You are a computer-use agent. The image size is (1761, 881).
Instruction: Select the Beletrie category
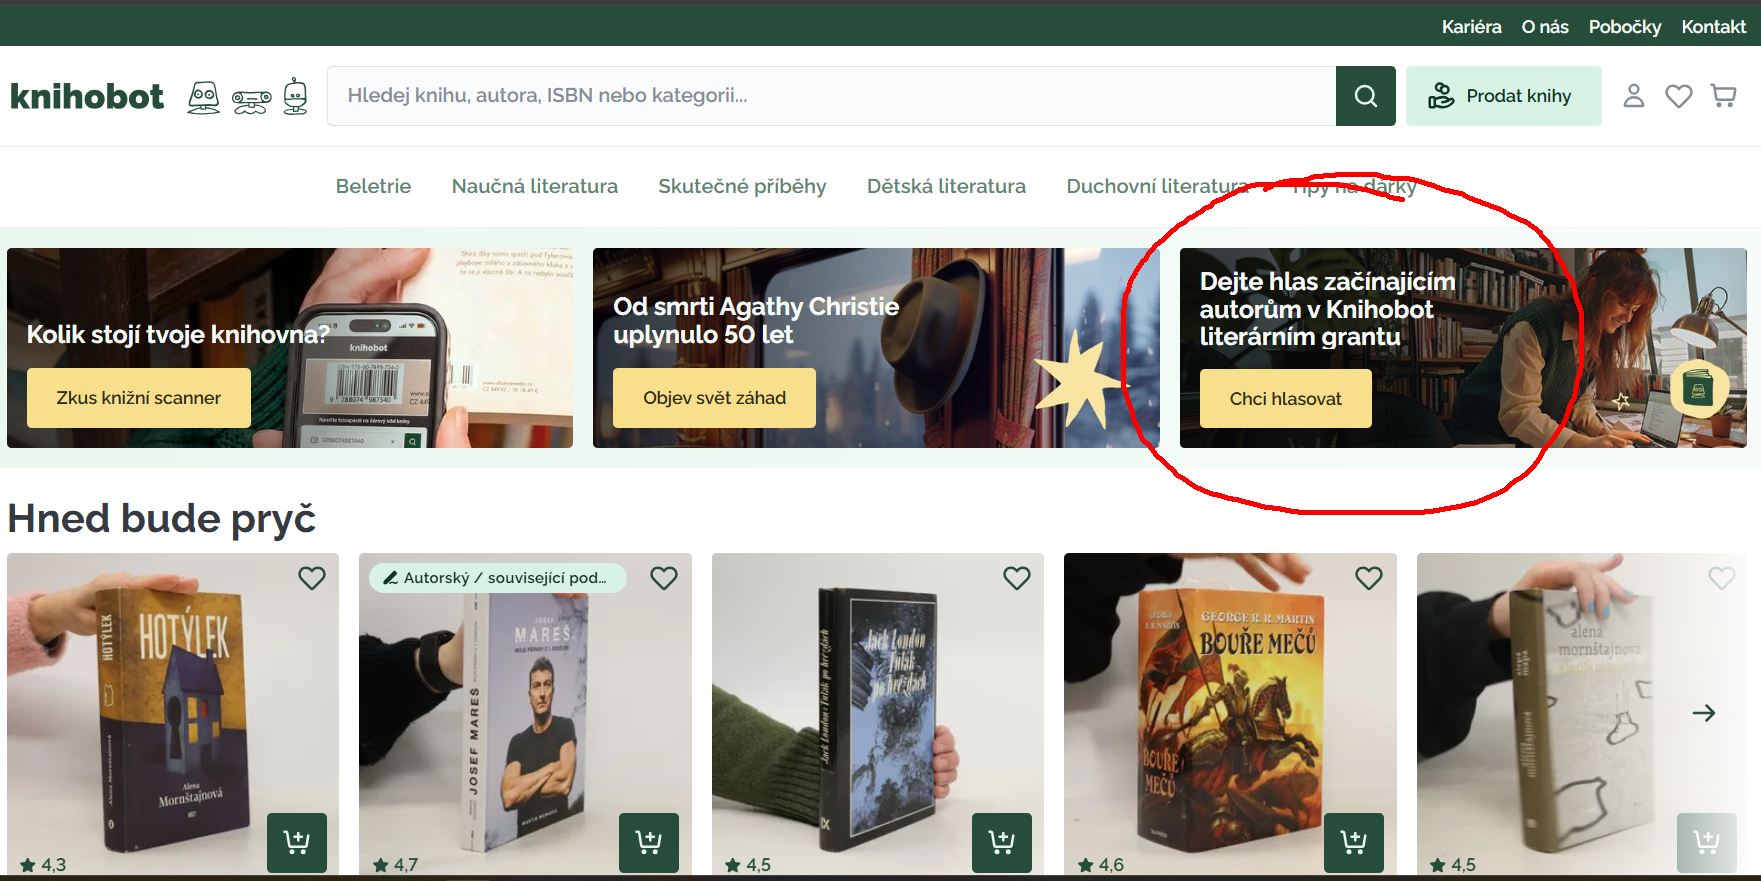(x=373, y=186)
